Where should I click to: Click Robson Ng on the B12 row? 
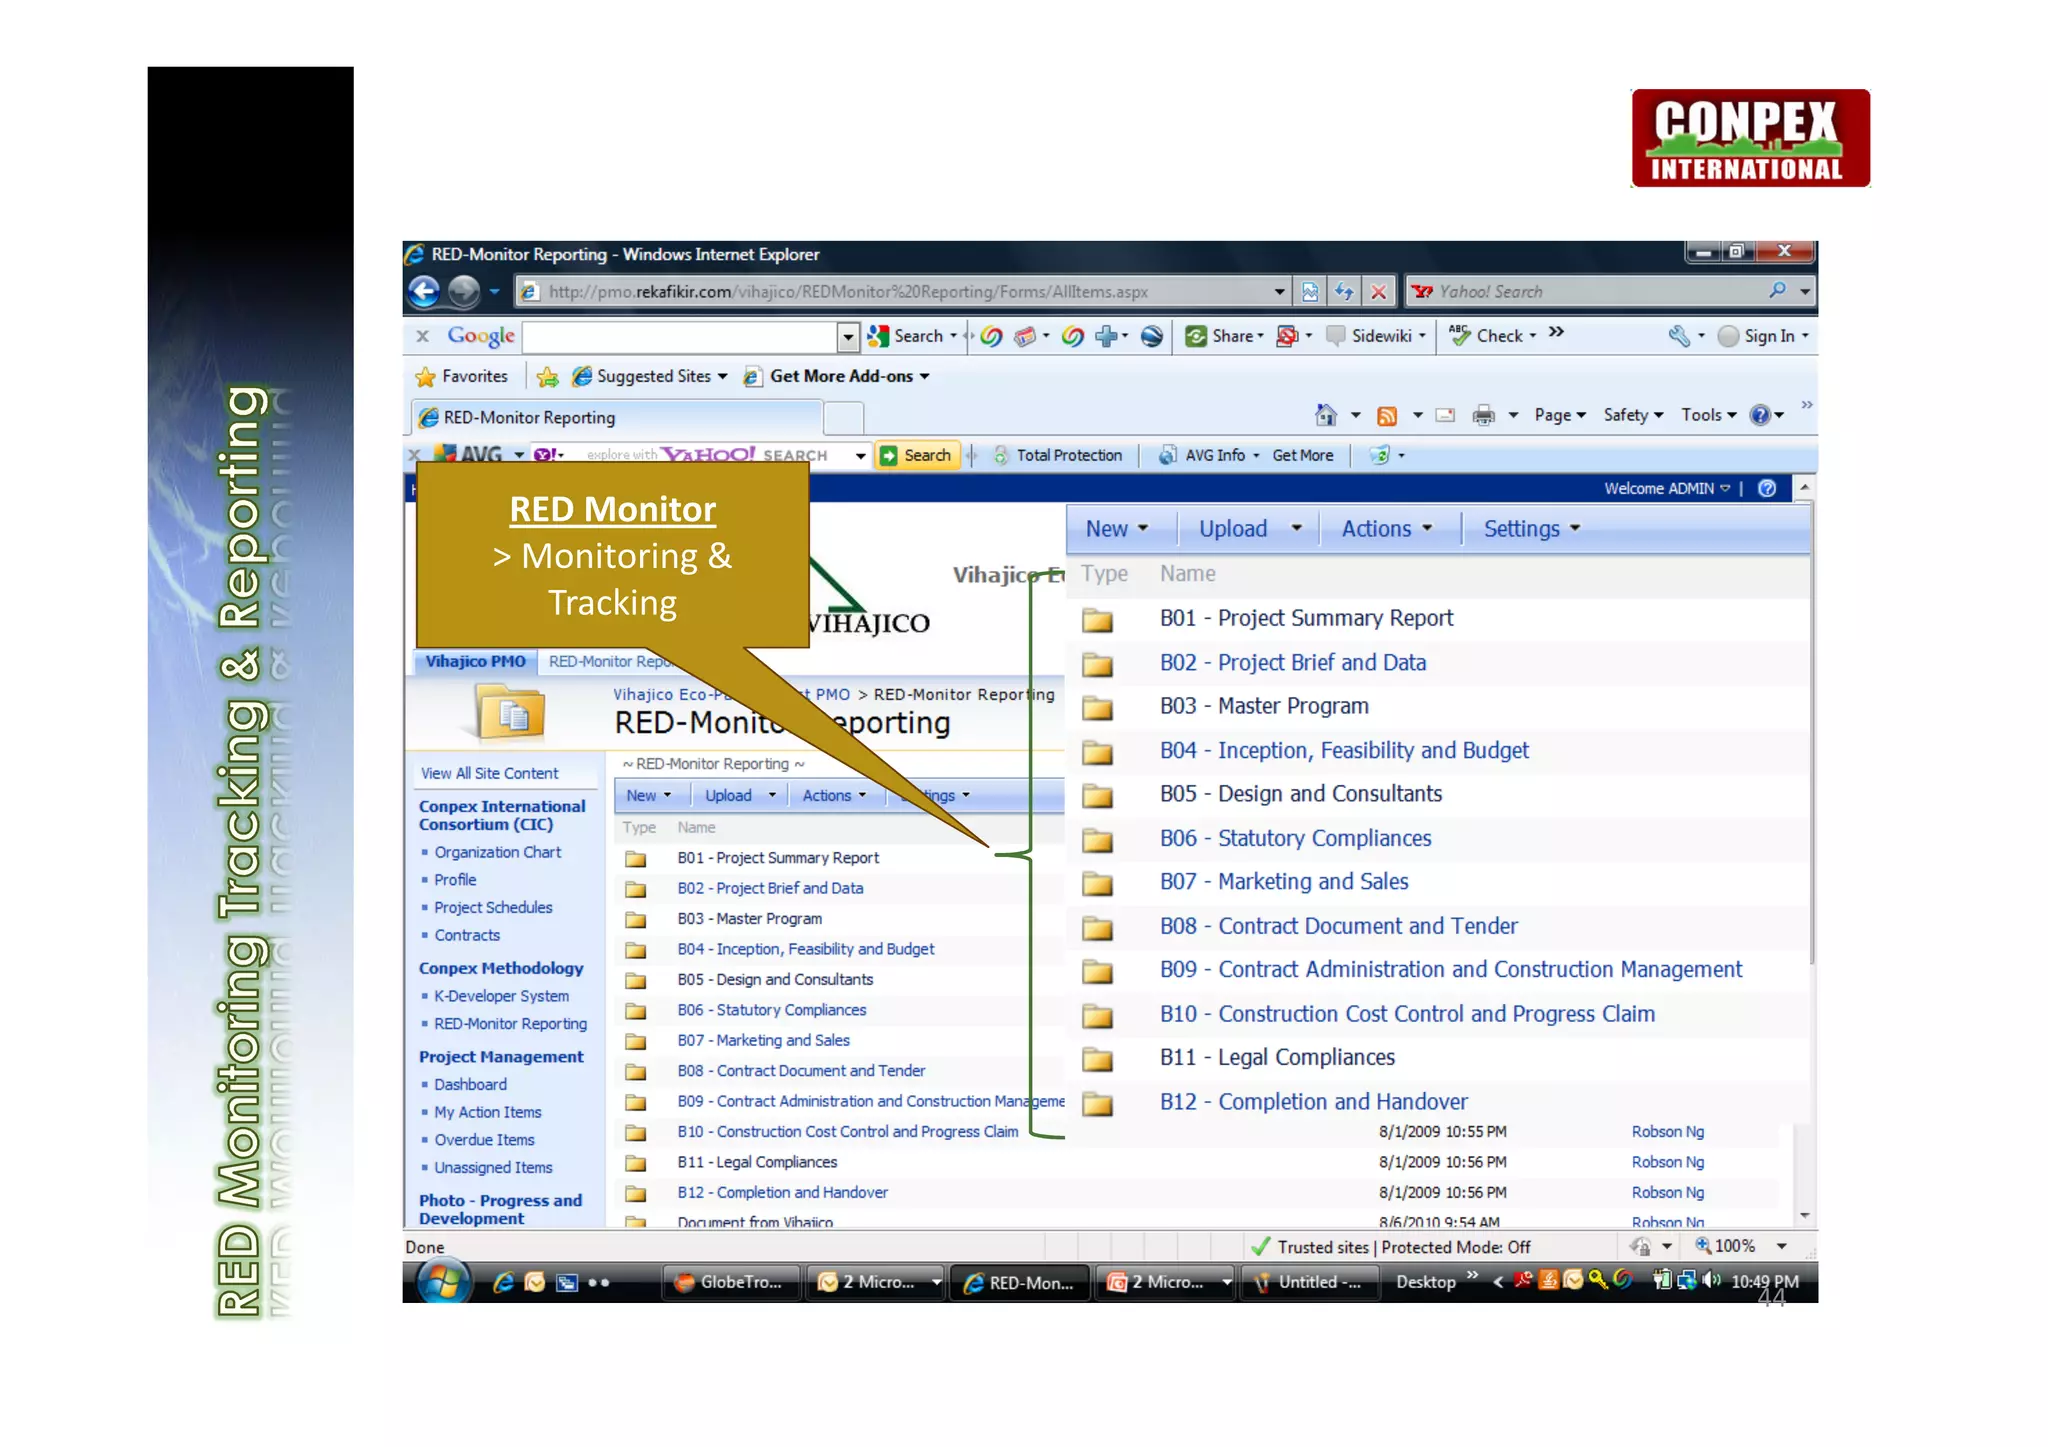pyautogui.click(x=1667, y=1192)
